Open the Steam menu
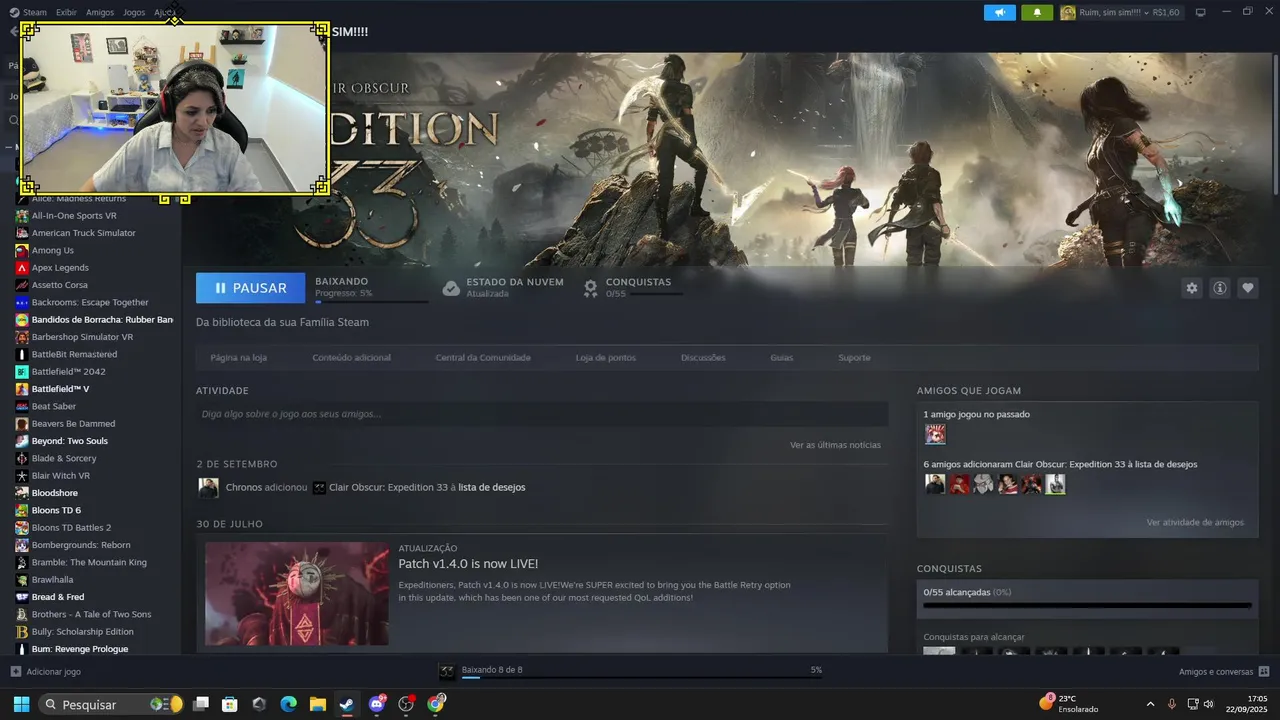The height and width of the screenshot is (720, 1280). point(35,13)
